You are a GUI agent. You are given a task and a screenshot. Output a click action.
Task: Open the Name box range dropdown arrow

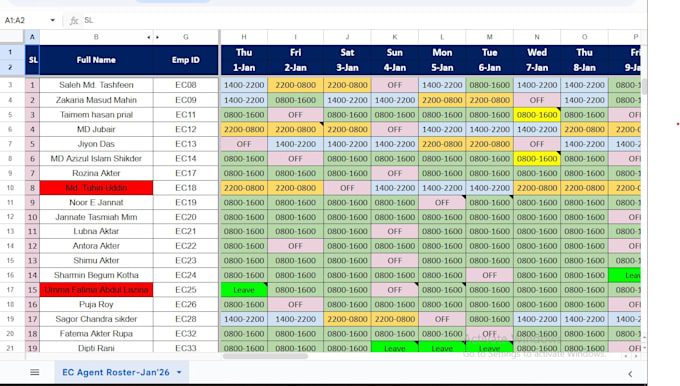click(x=52, y=20)
